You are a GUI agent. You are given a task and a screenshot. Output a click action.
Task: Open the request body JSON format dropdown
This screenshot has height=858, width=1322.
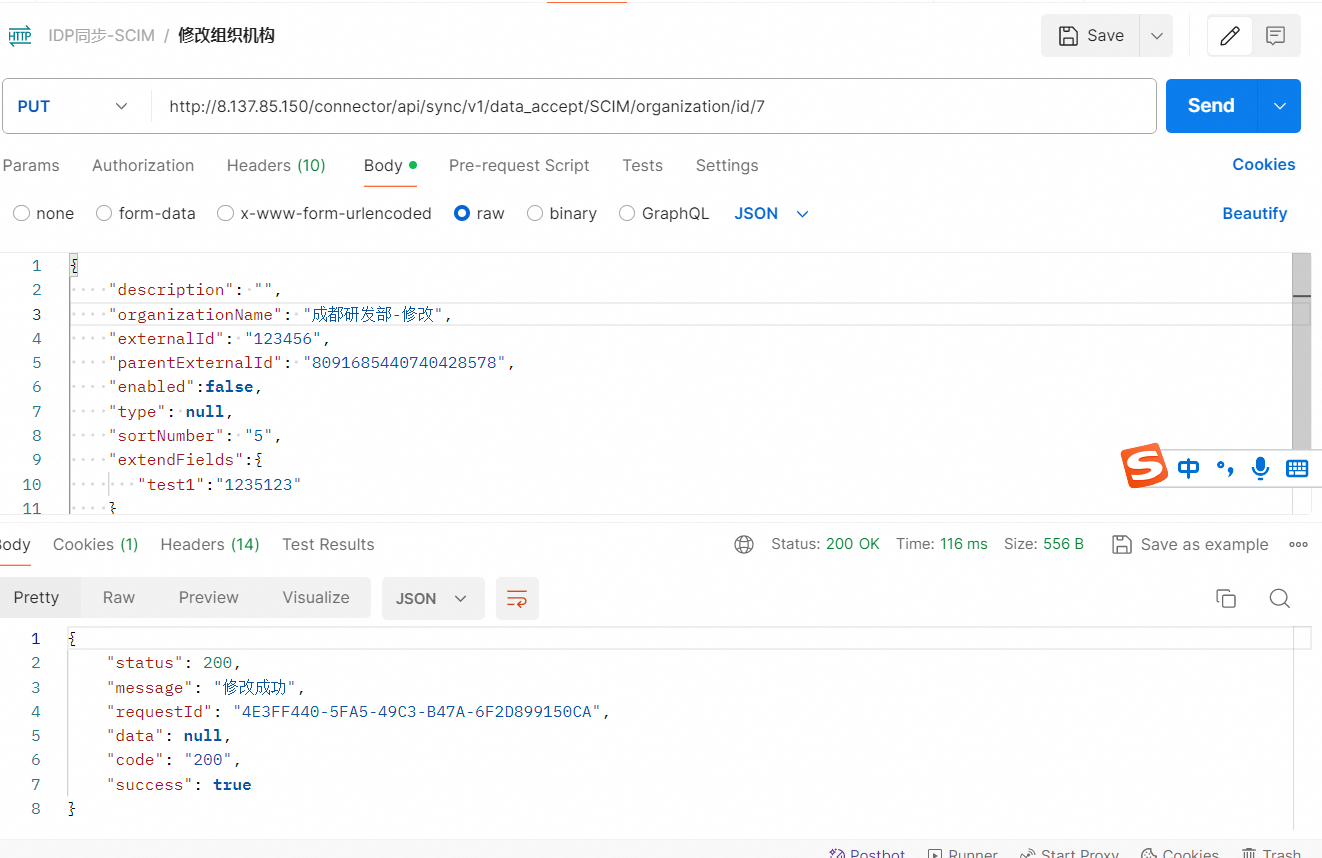point(771,213)
